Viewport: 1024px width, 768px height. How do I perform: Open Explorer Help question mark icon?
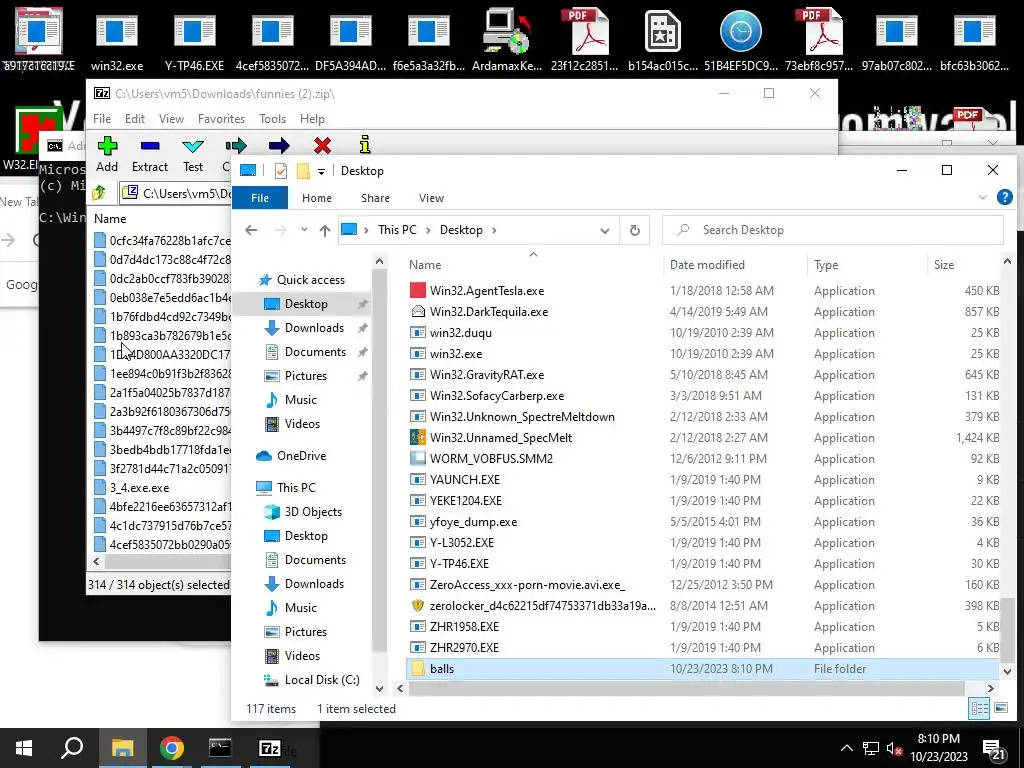pyautogui.click(x=1005, y=197)
